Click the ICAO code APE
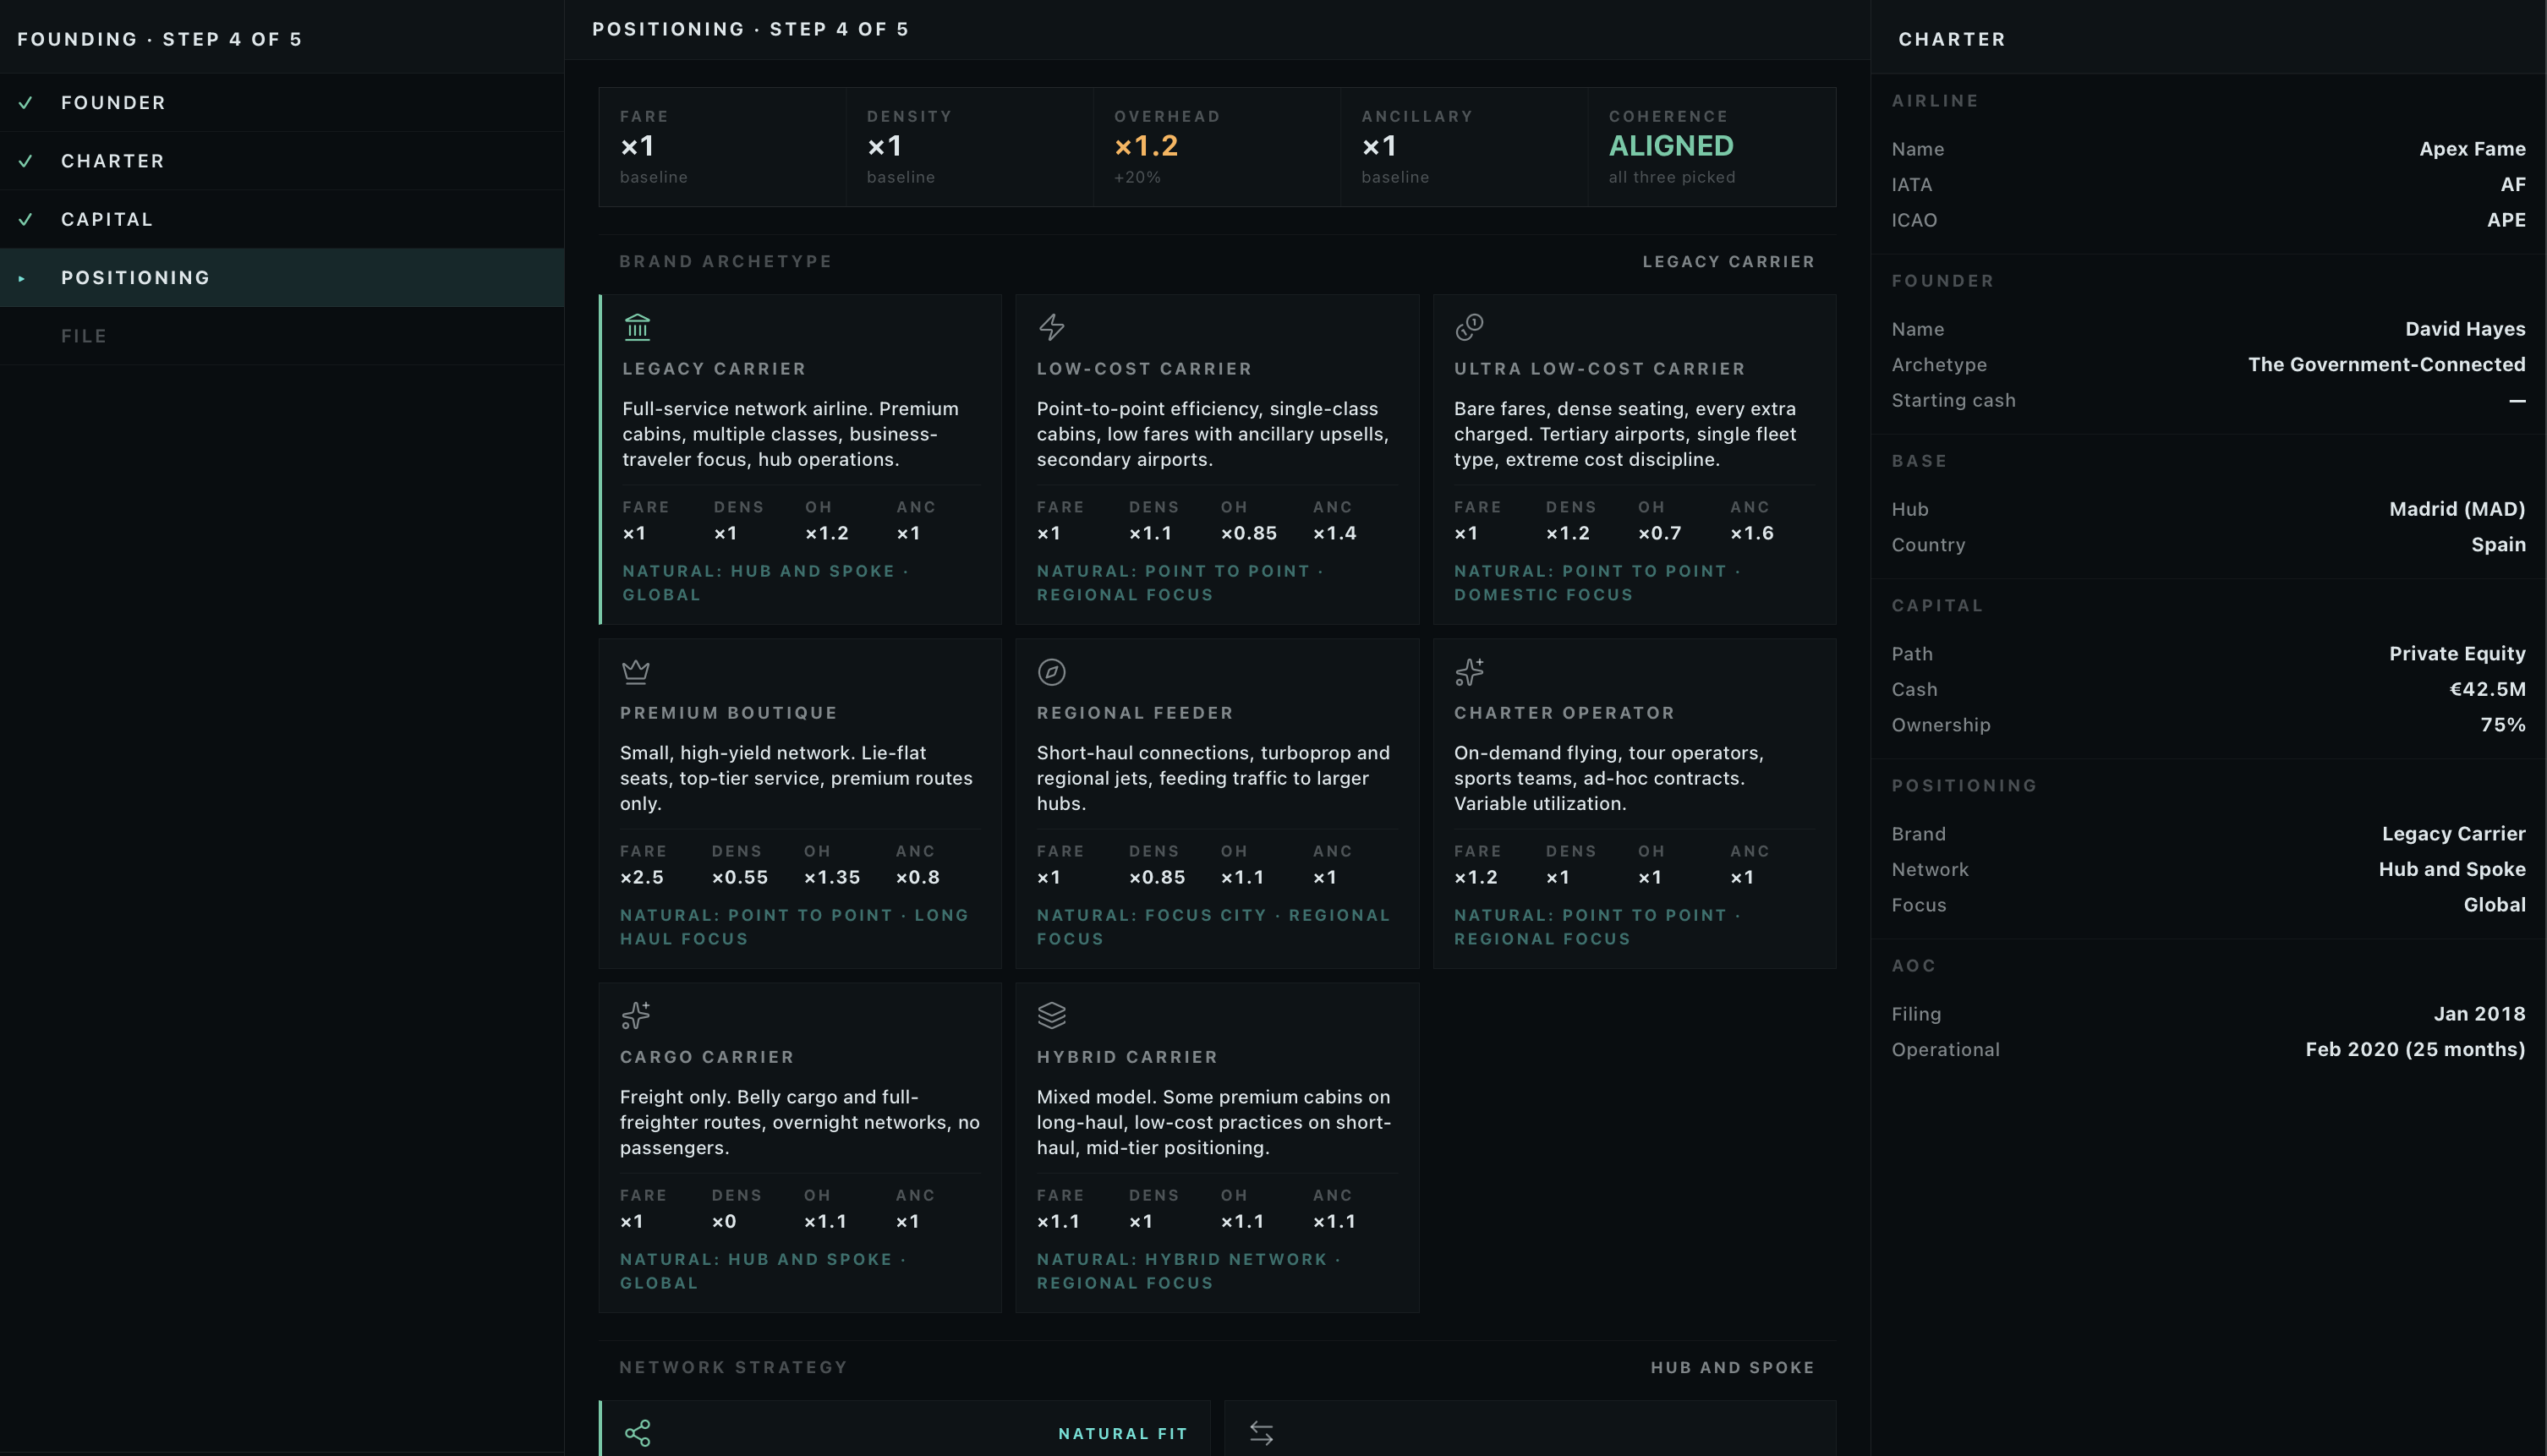This screenshot has width=2547, height=1456. (2506, 220)
